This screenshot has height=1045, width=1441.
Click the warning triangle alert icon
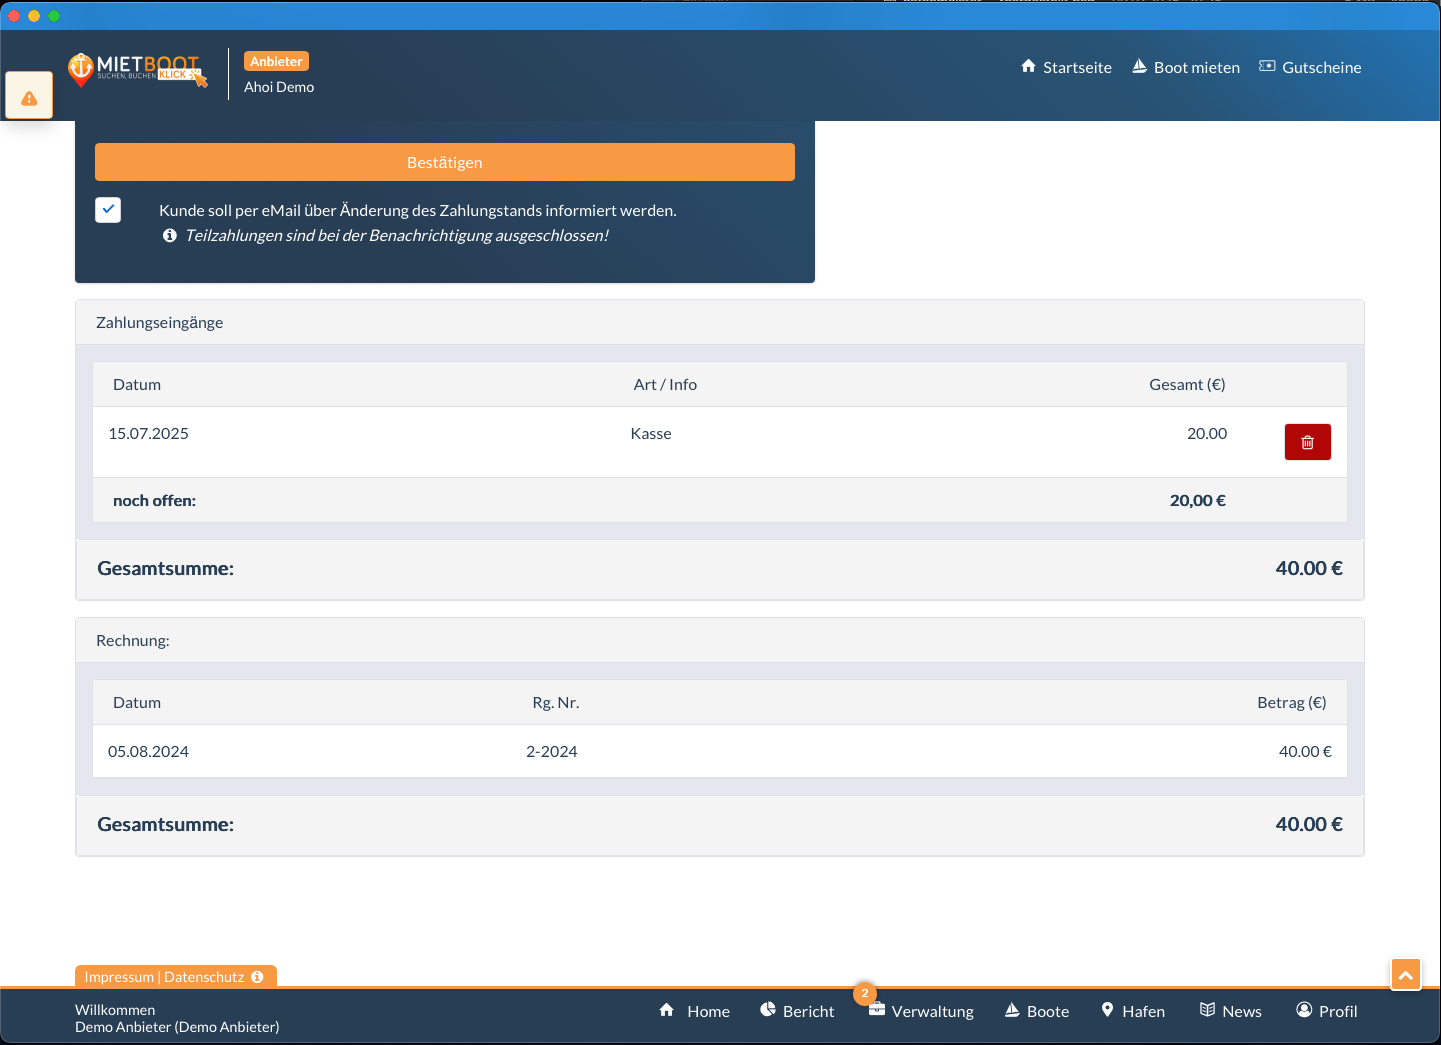29,97
